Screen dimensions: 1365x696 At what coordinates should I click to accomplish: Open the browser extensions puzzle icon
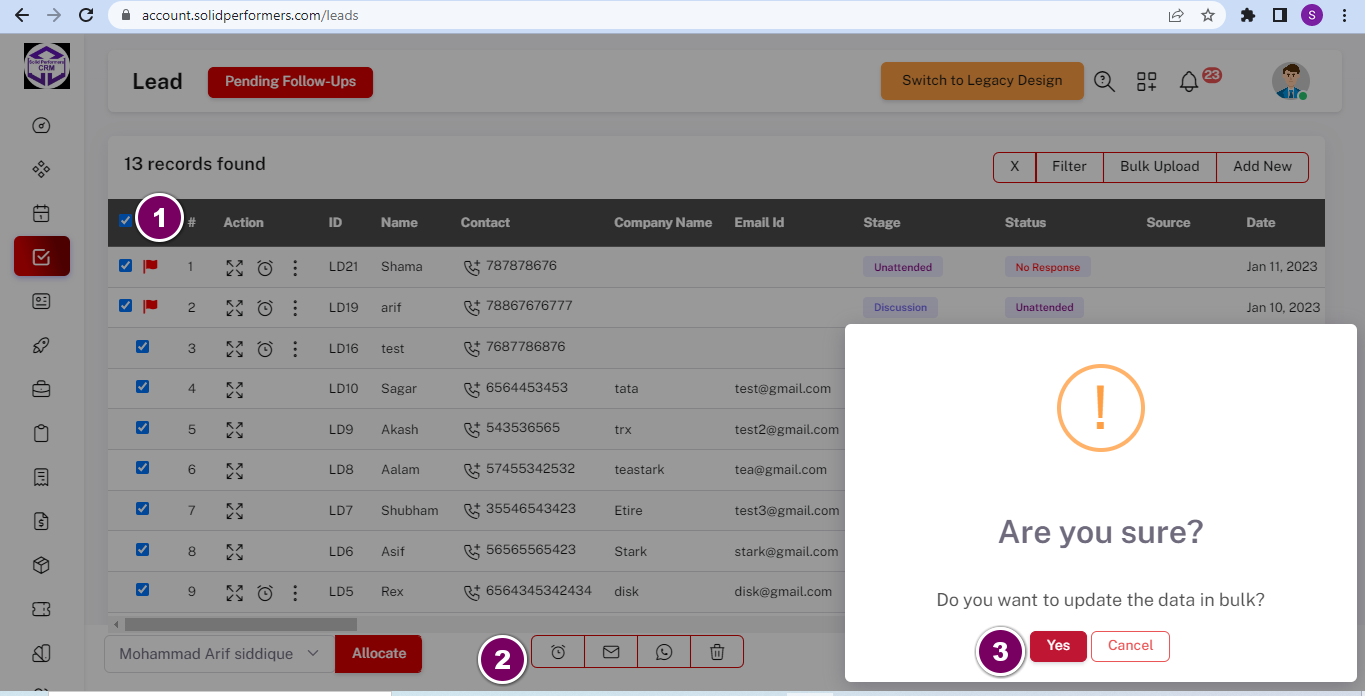1247,15
